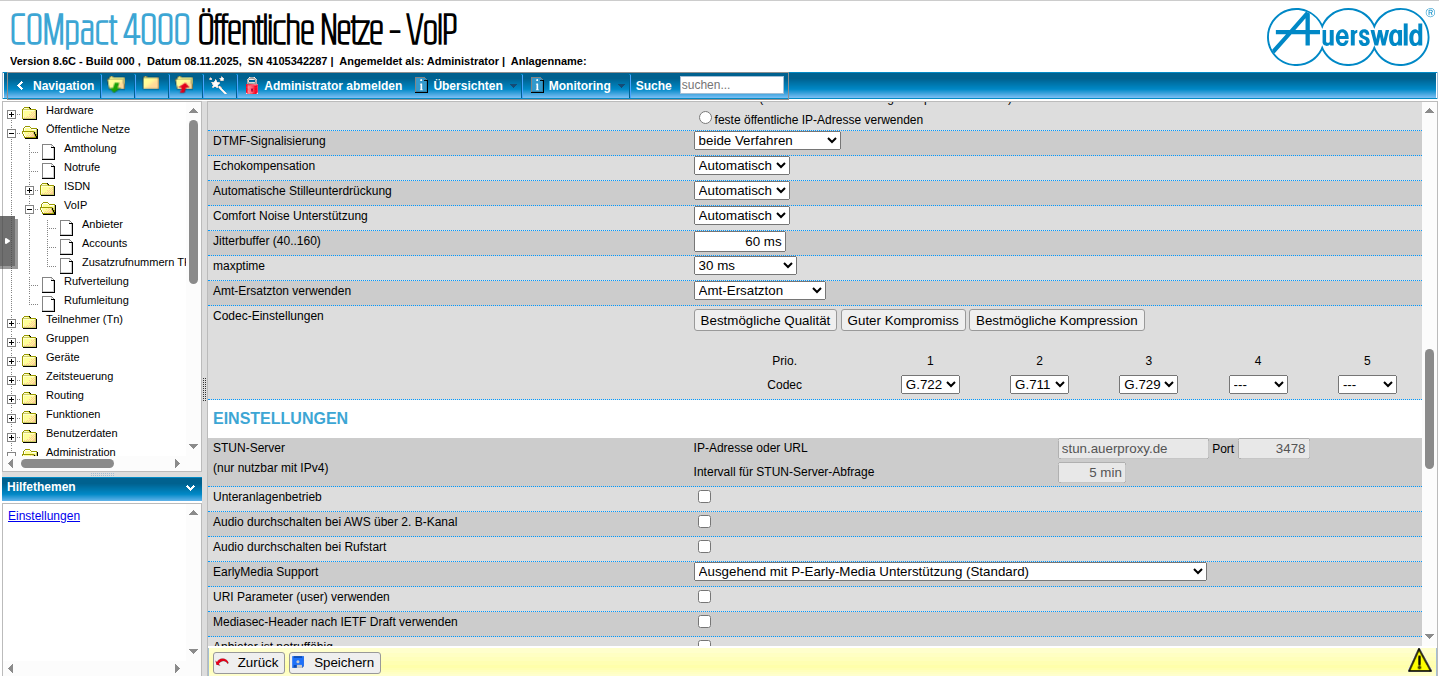The height and width of the screenshot is (676, 1439).
Task: Click the plain yellow folder toolbar icon
Action: pos(151,84)
